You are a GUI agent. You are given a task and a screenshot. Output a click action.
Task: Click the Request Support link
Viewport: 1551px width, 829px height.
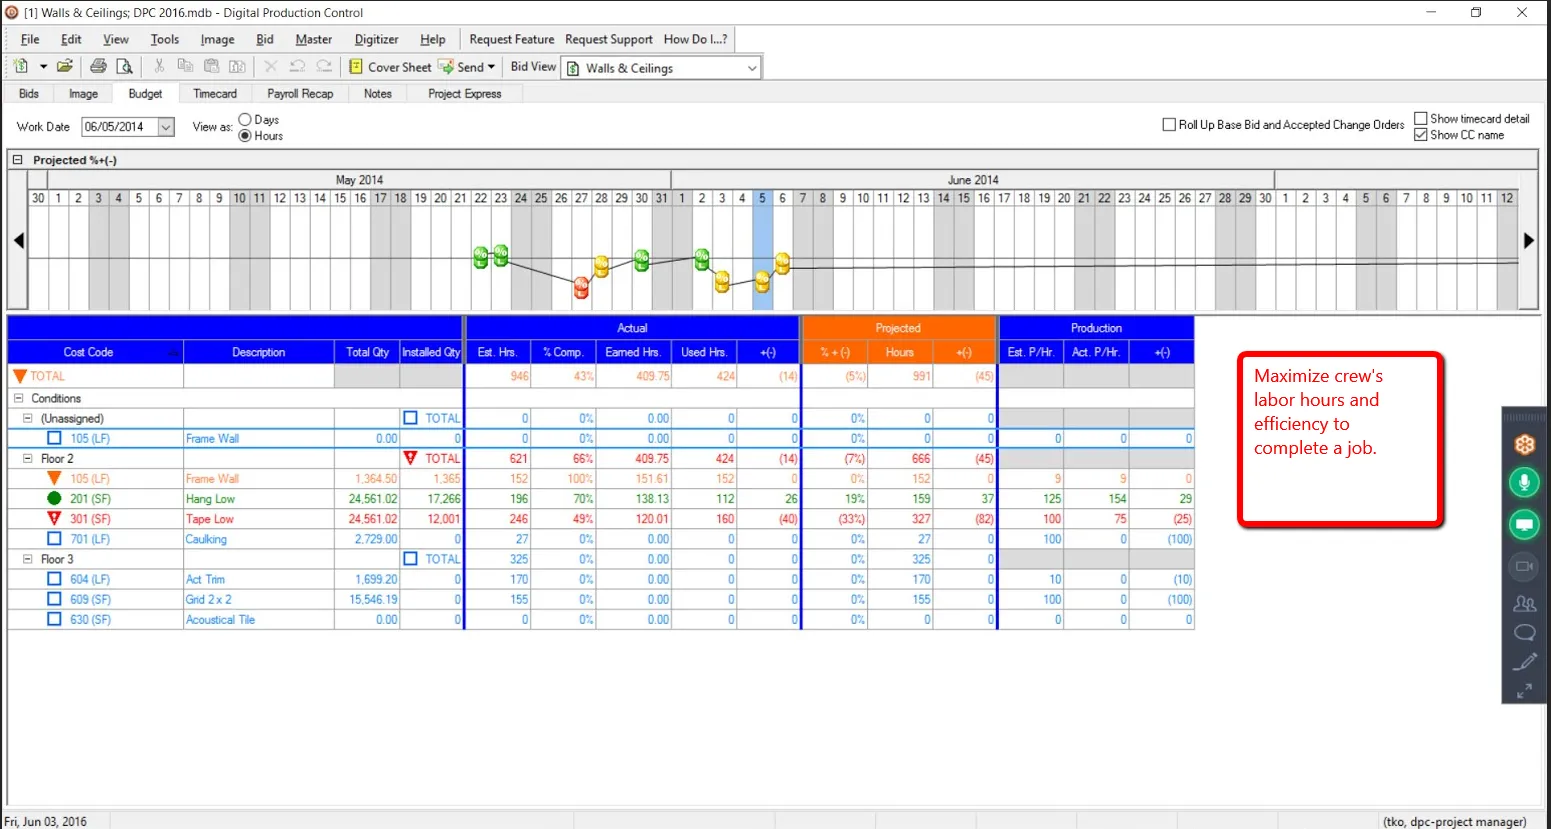[609, 39]
